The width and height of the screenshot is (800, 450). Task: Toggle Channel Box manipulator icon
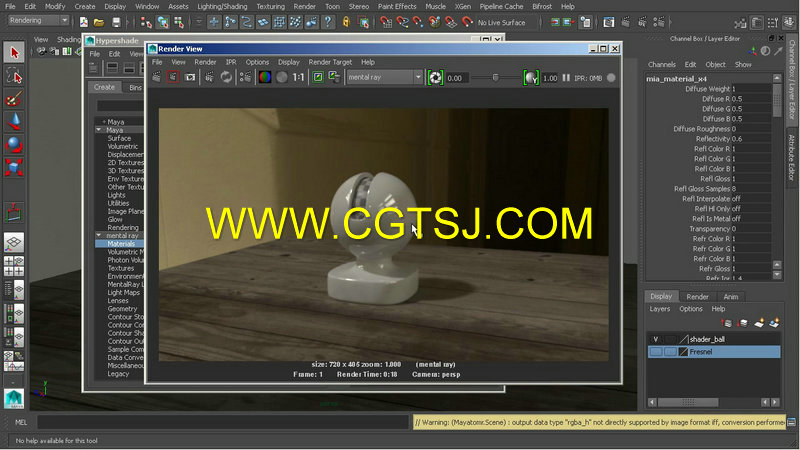753,51
